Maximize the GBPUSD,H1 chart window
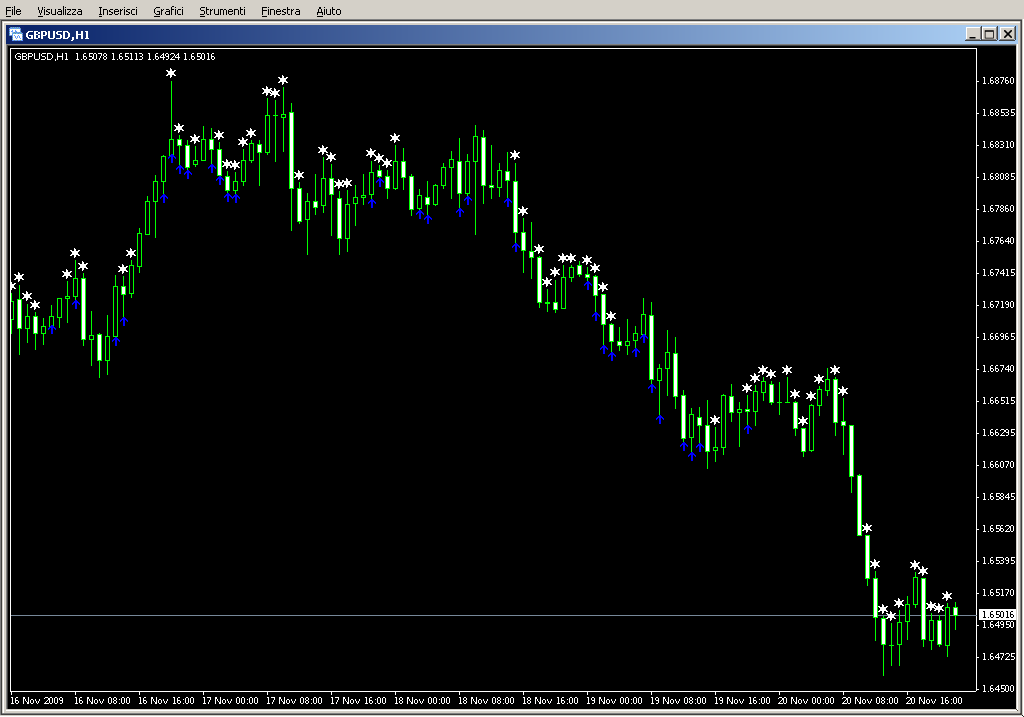This screenshot has width=1024, height=717. pyautogui.click(x=989, y=34)
